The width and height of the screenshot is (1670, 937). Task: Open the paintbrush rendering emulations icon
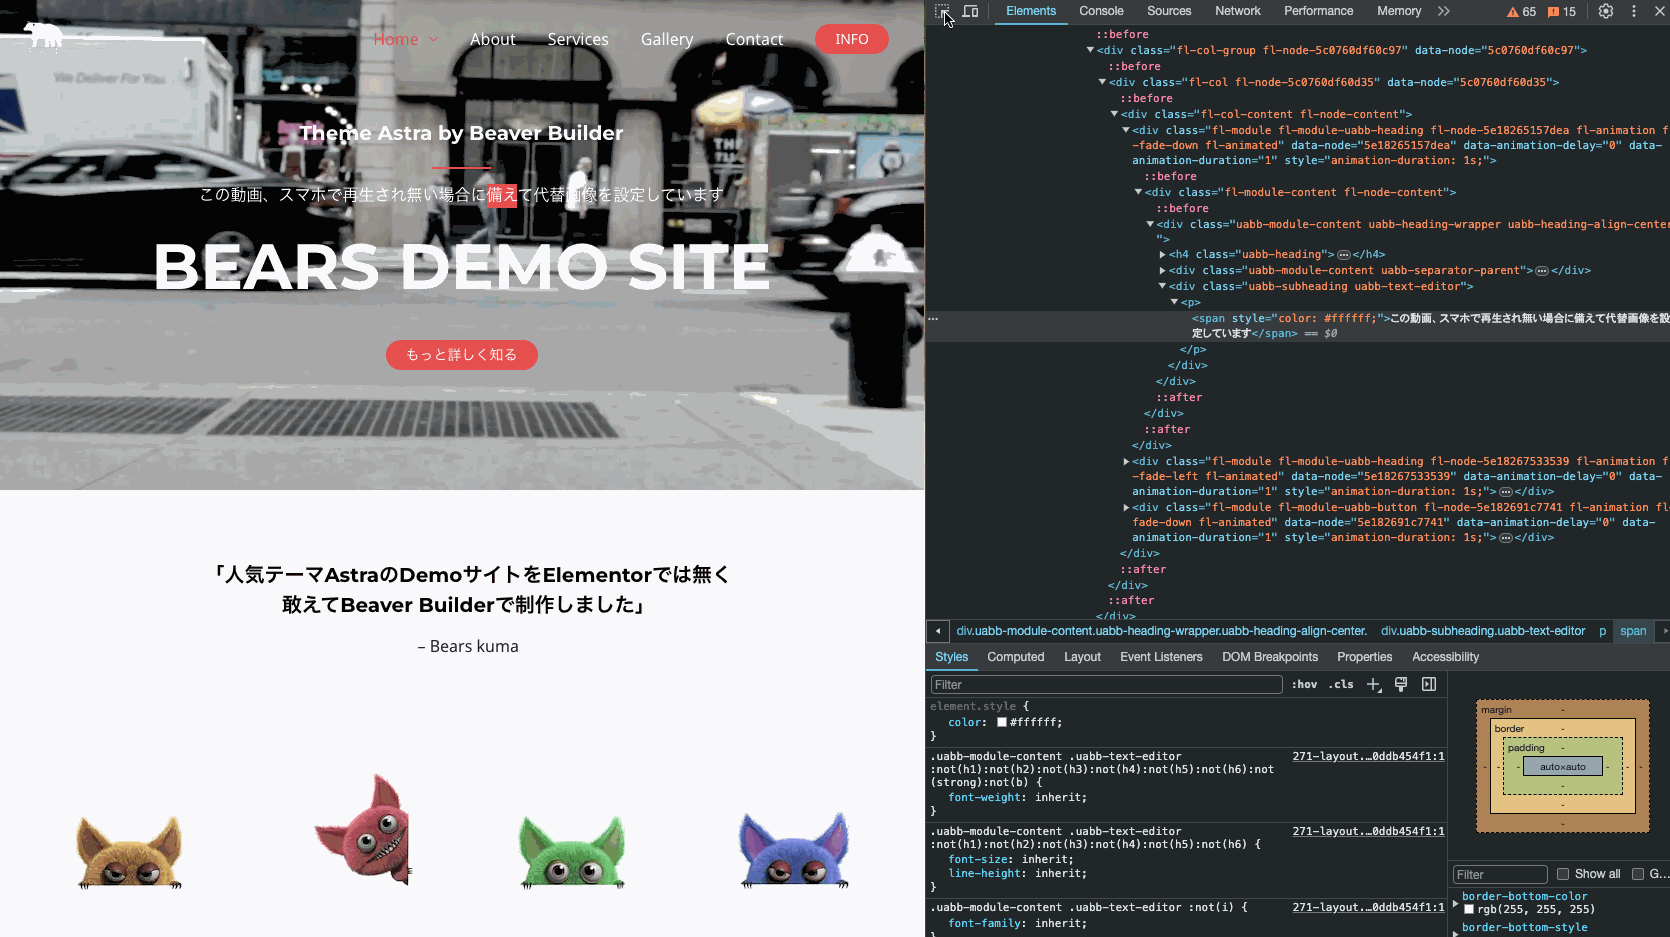[x=1401, y=684]
